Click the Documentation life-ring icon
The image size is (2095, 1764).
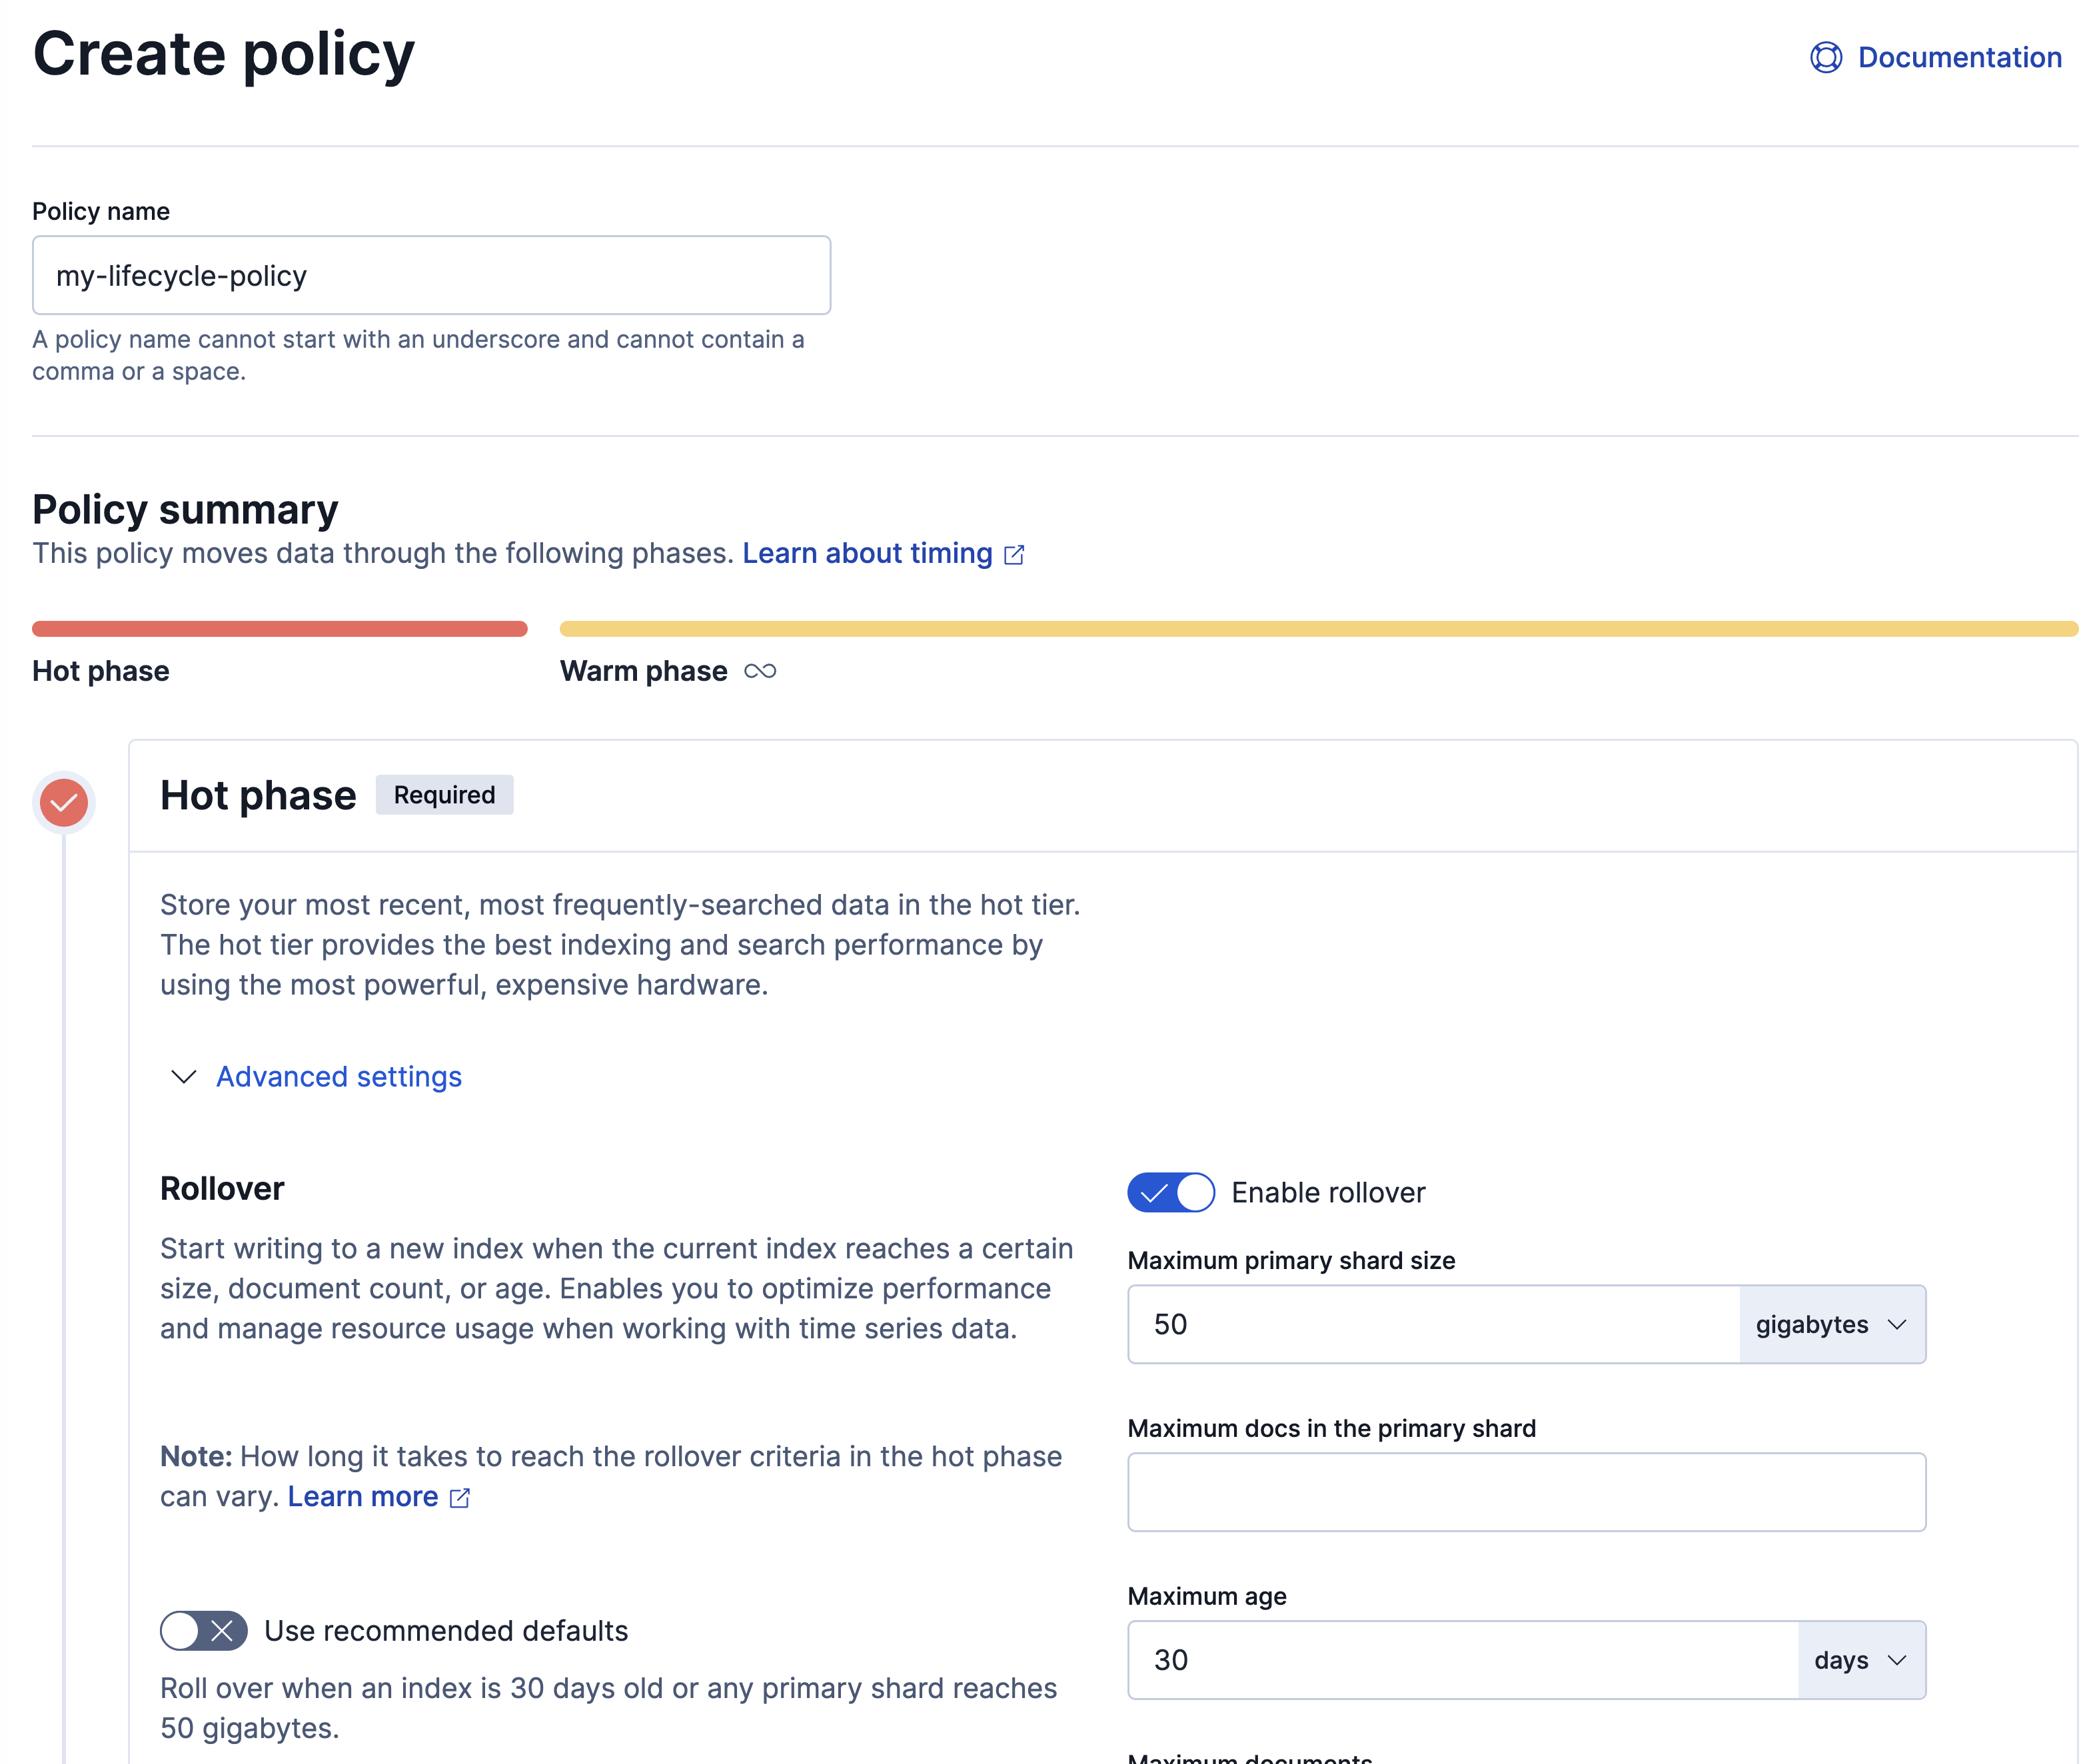point(1826,58)
